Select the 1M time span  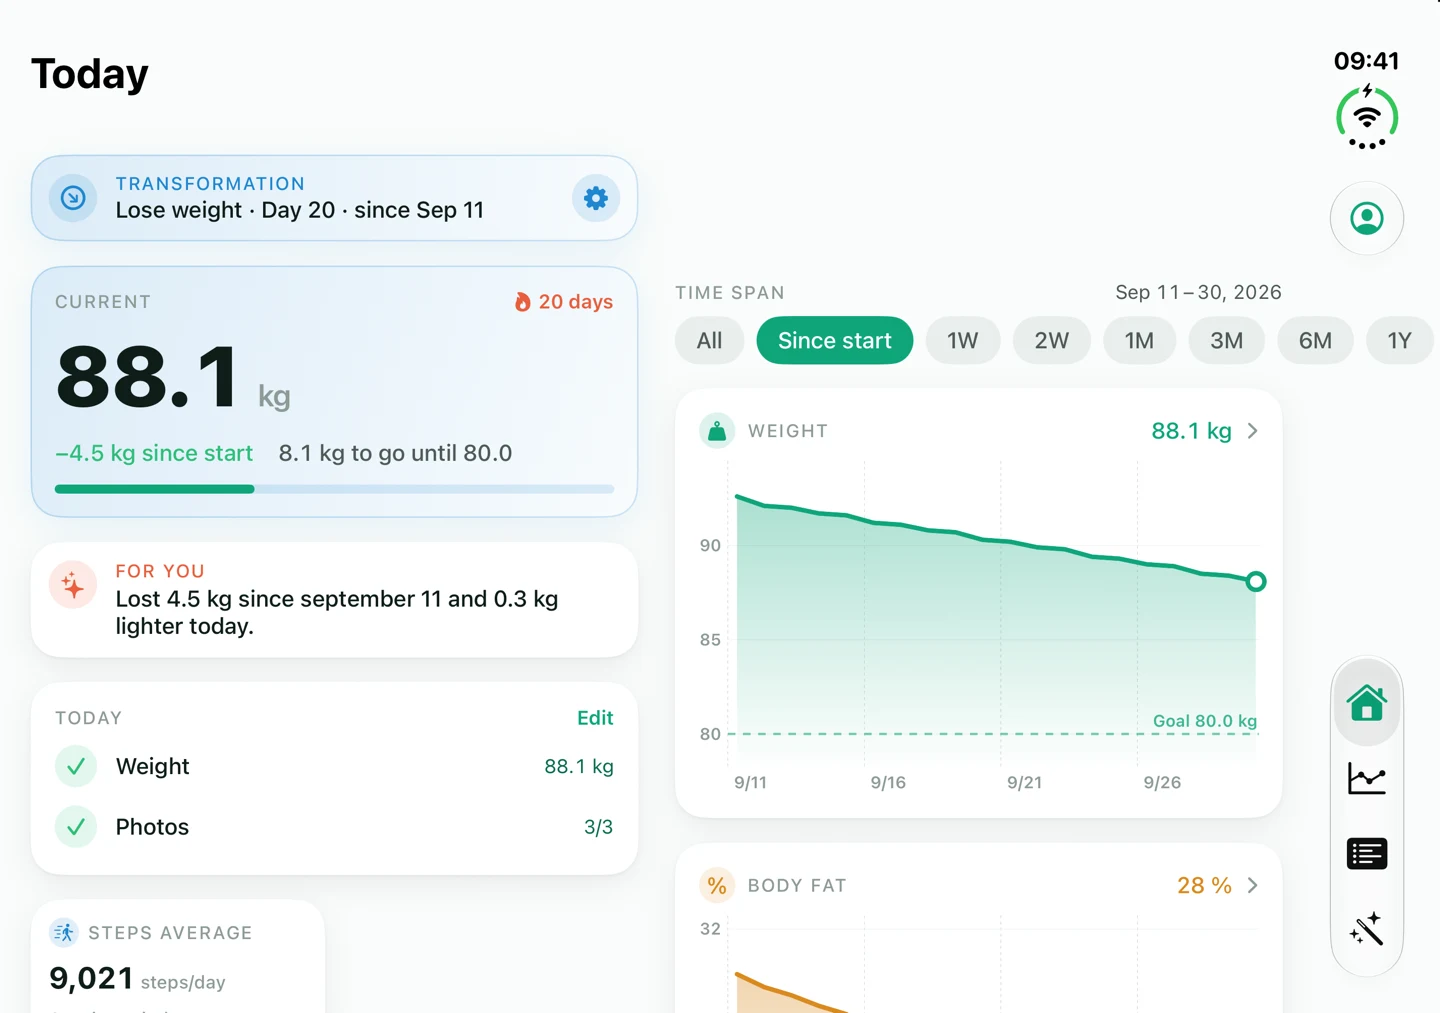(1139, 341)
